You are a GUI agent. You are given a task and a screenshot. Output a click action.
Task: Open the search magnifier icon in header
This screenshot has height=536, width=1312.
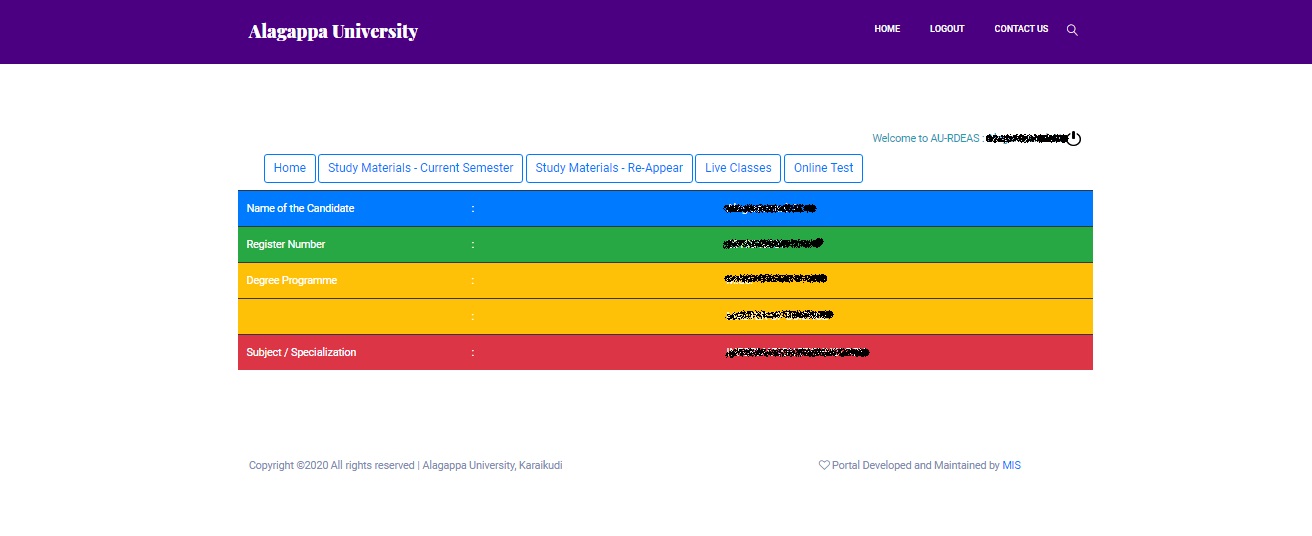point(1072,30)
